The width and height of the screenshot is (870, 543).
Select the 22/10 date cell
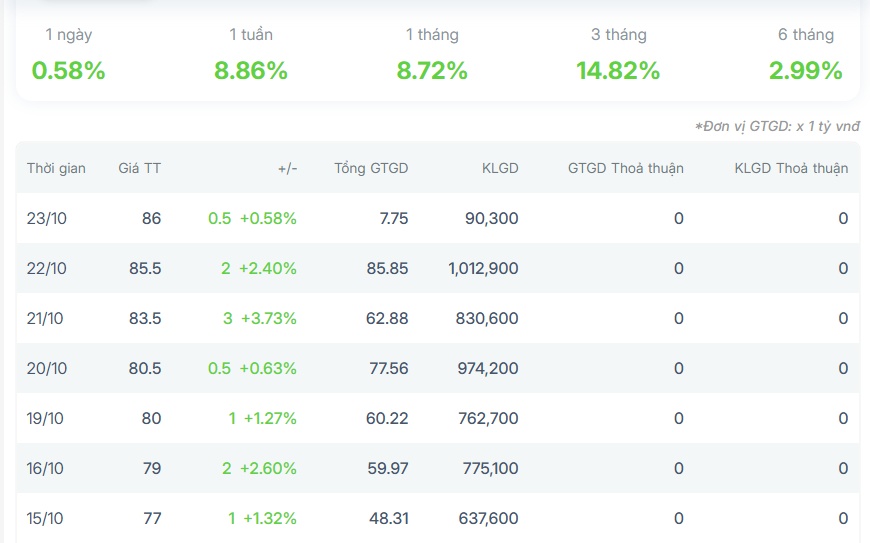(47, 268)
